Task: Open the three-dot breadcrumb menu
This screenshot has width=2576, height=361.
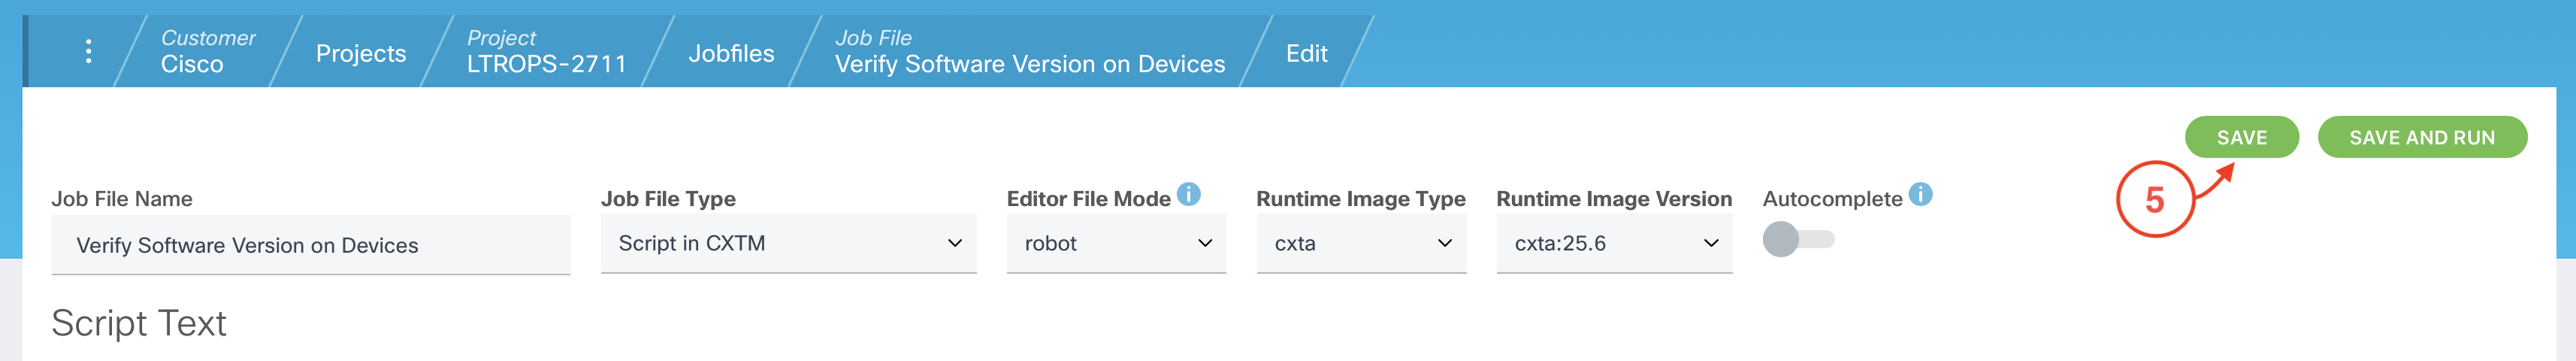Action: click(x=88, y=51)
